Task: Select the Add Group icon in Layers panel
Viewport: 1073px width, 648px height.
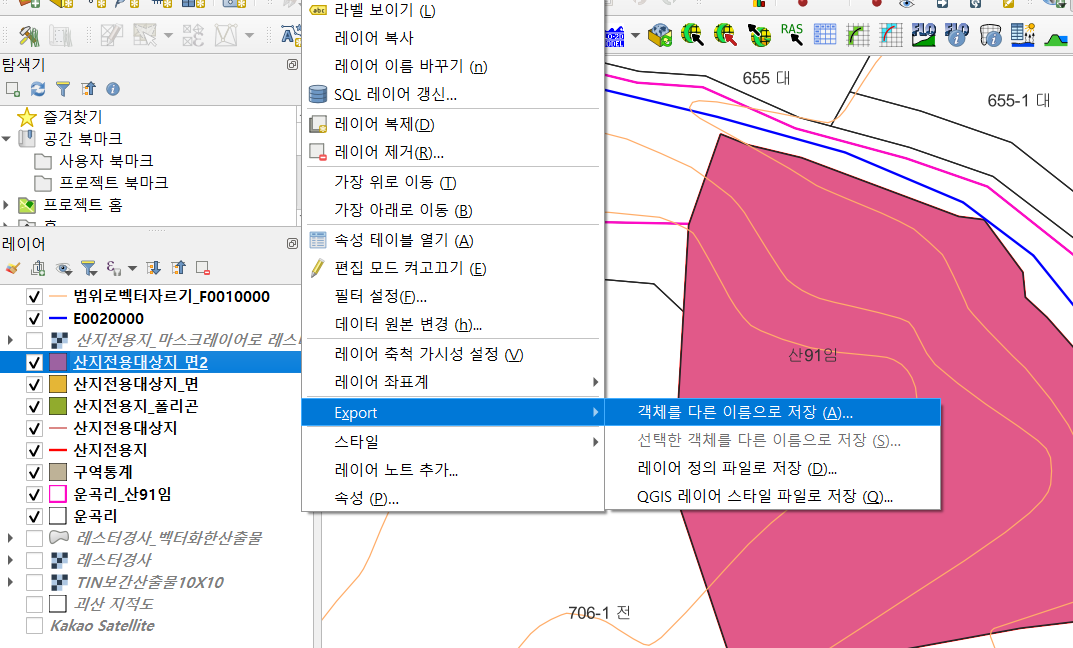Action: (x=36, y=268)
